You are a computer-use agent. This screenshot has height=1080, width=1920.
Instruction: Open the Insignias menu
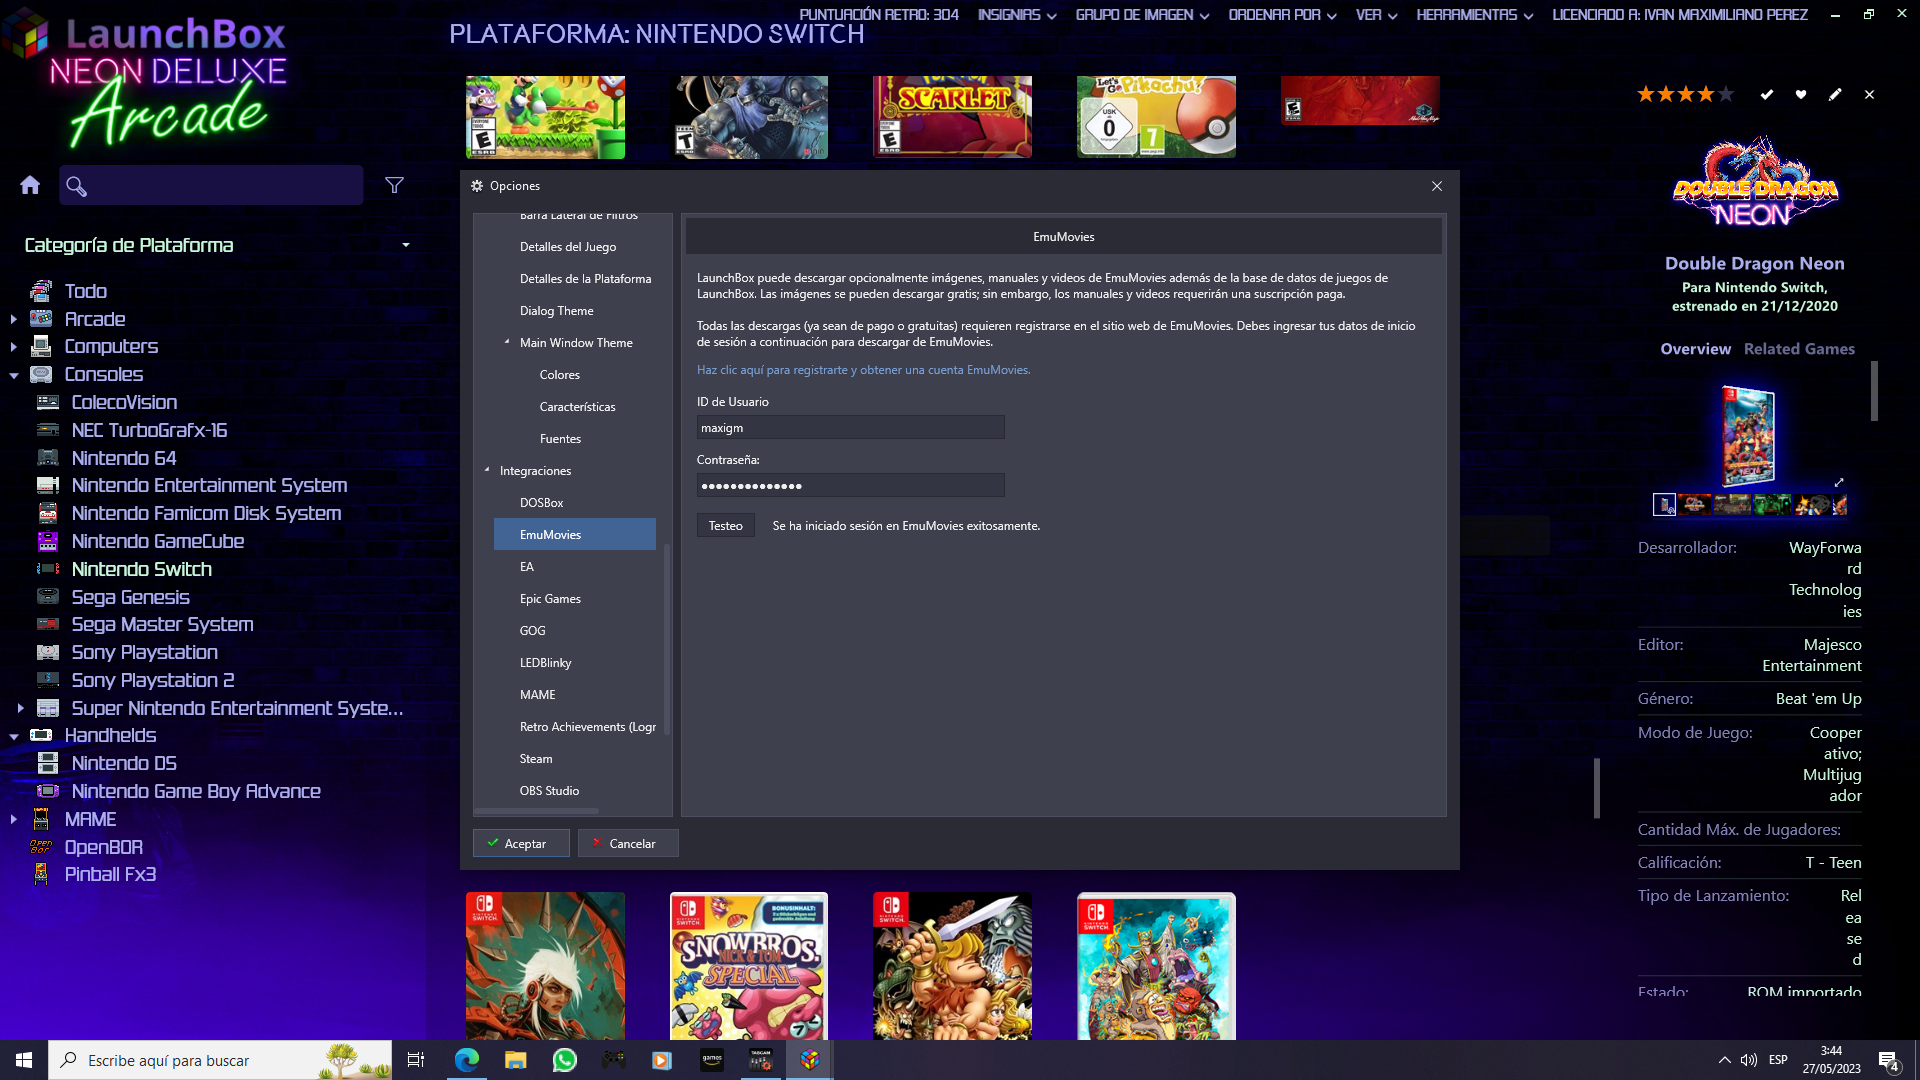(x=1016, y=15)
